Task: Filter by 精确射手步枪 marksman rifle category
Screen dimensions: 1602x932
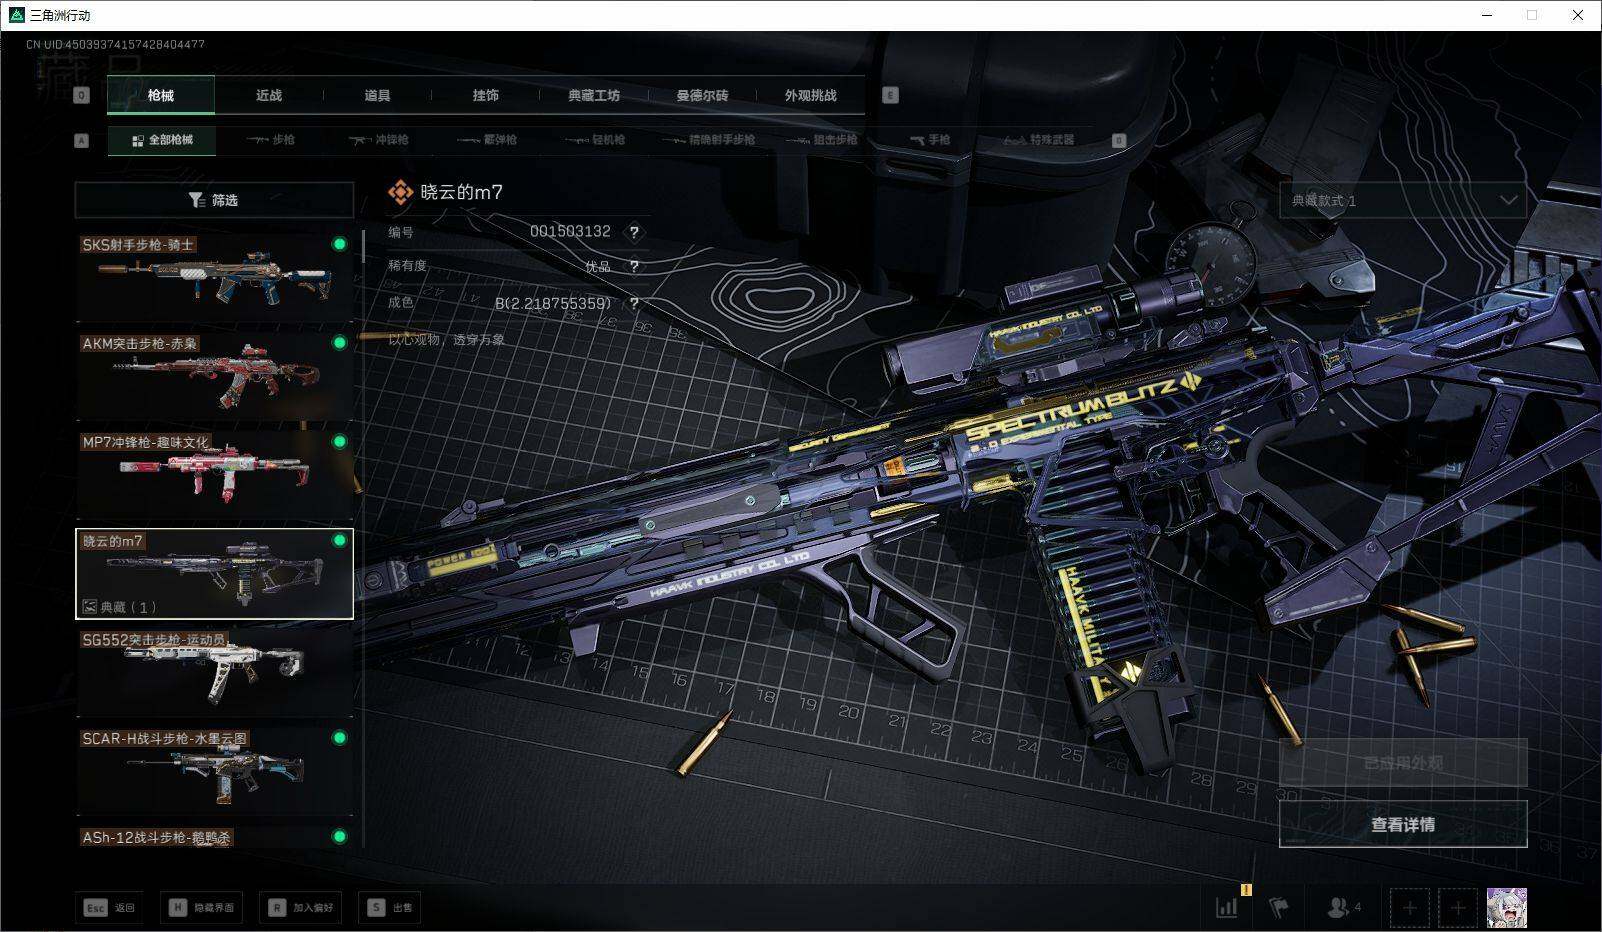Action: tap(709, 140)
